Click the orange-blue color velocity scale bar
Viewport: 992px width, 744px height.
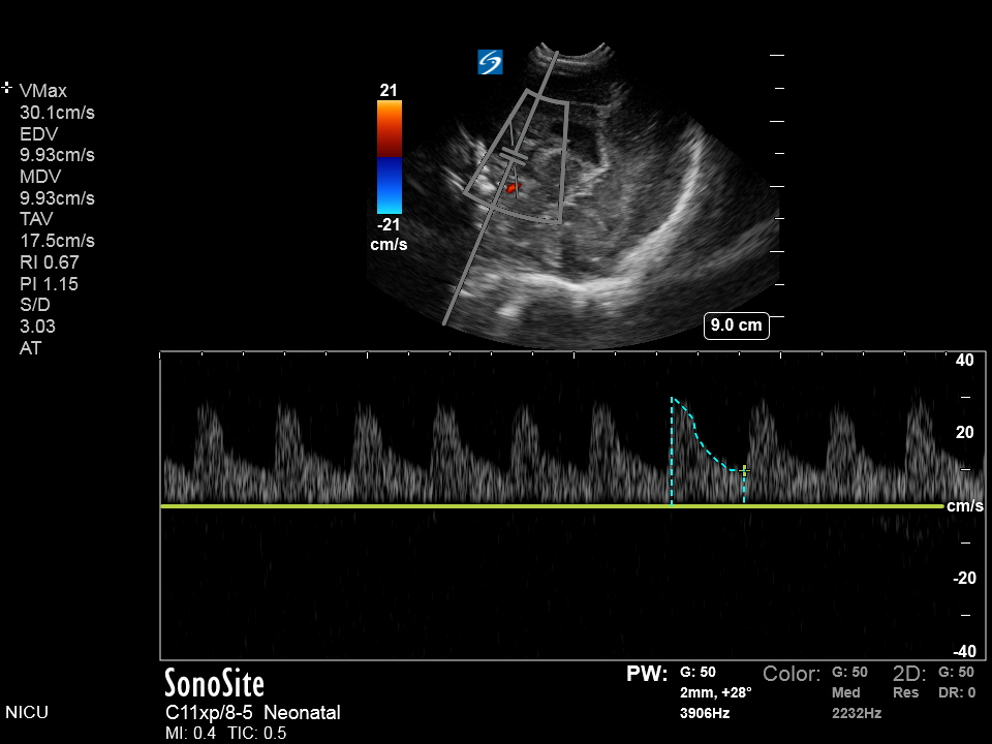(x=389, y=158)
